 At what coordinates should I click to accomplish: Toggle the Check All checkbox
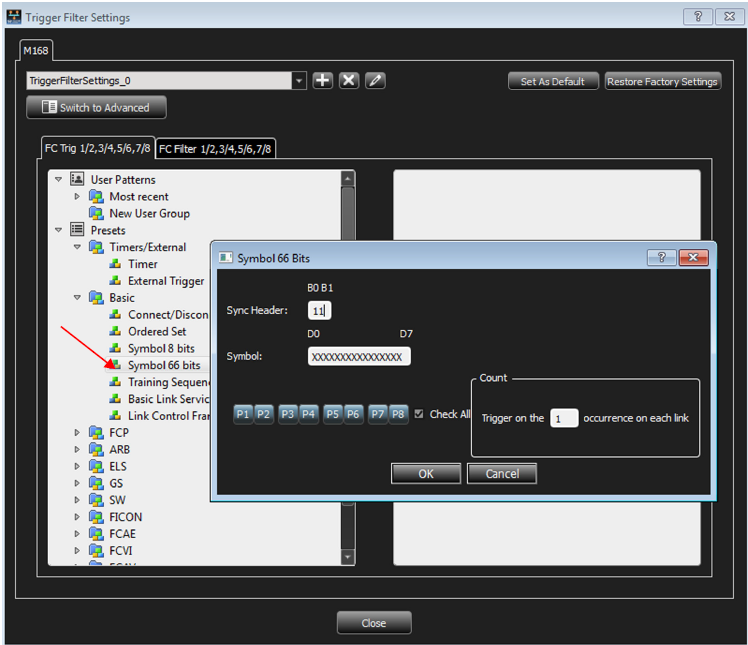click(419, 414)
